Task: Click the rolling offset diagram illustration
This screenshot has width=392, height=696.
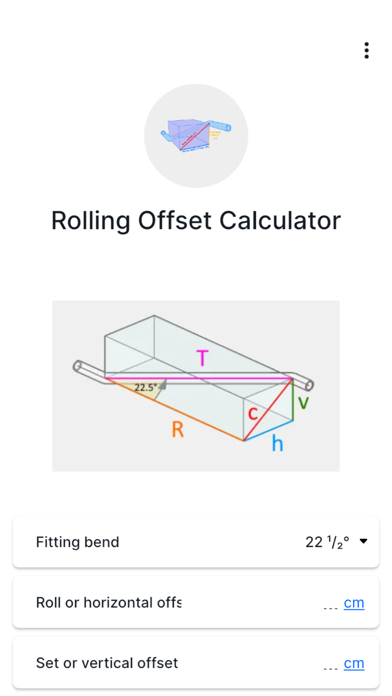Action: [x=196, y=386]
